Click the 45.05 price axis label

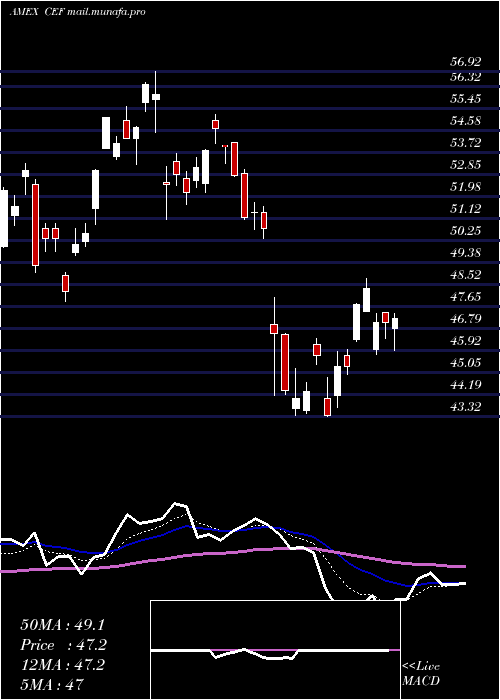click(465, 362)
